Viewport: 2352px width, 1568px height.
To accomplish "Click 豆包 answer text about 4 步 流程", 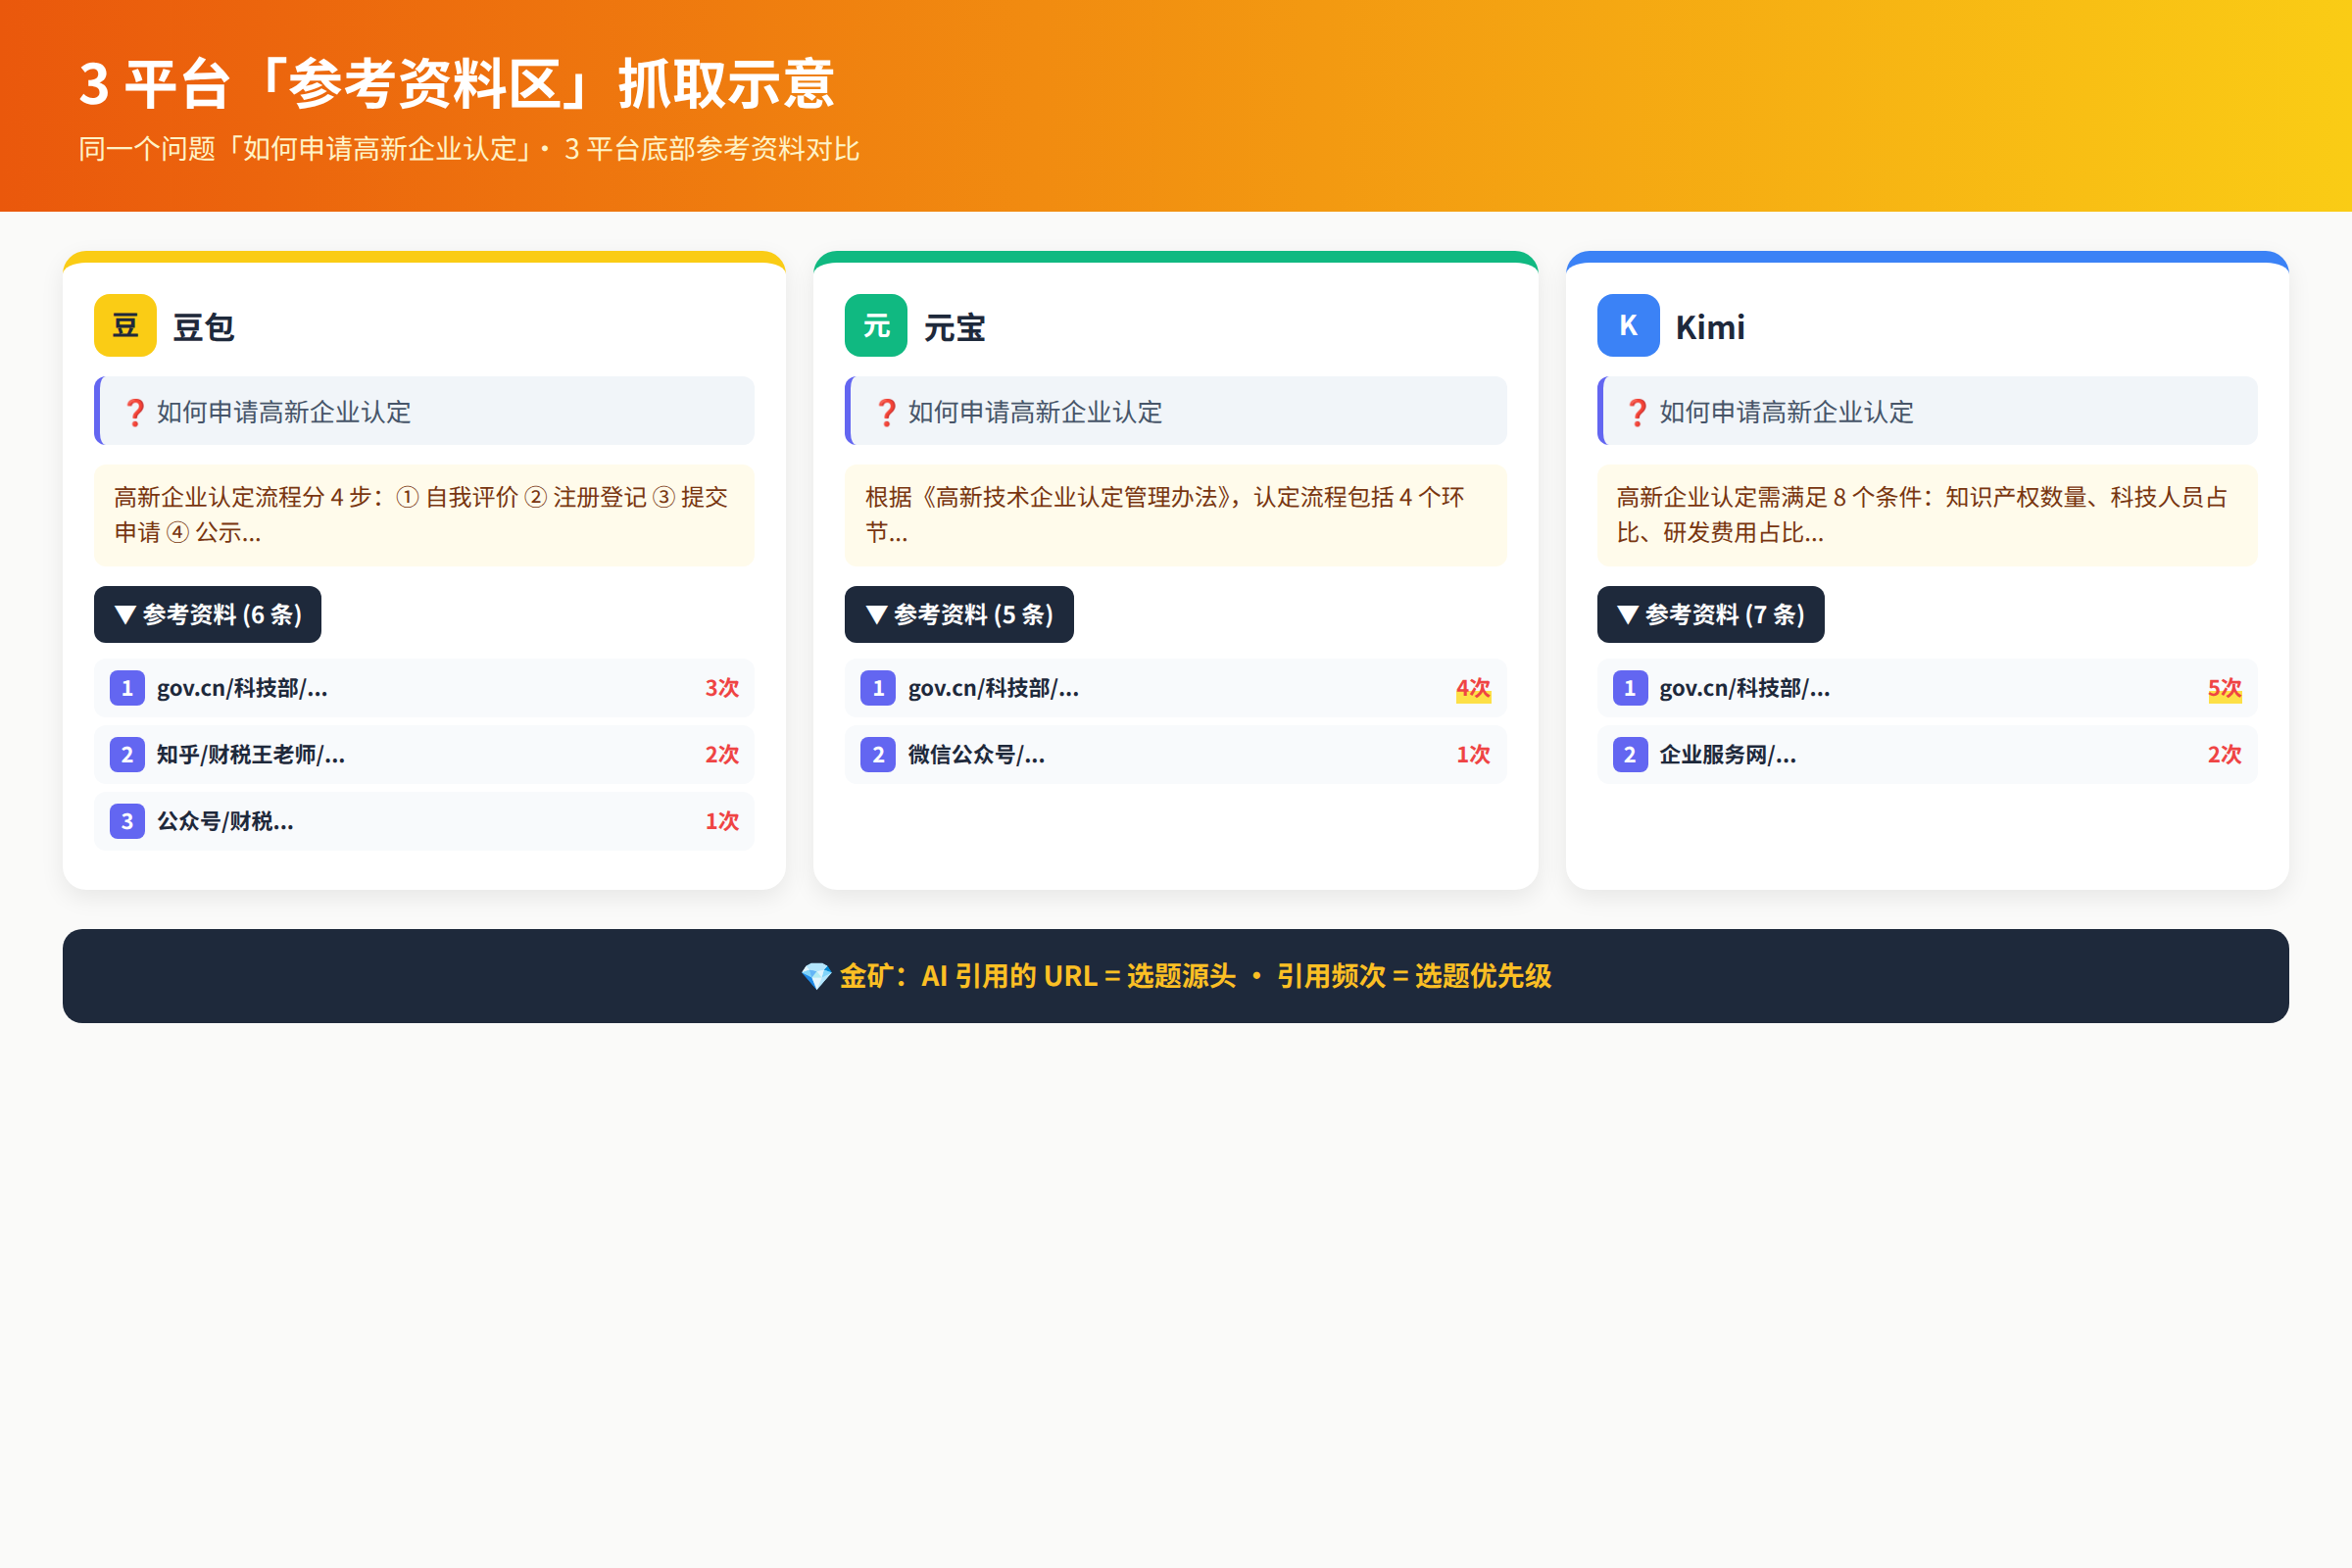I will tap(424, 515).
